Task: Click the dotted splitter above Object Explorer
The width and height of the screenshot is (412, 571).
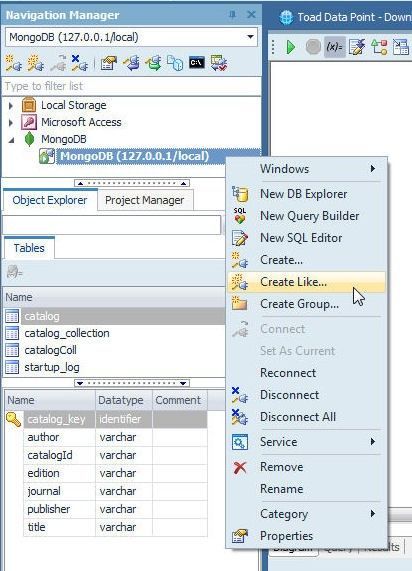Action: point(132,183)
